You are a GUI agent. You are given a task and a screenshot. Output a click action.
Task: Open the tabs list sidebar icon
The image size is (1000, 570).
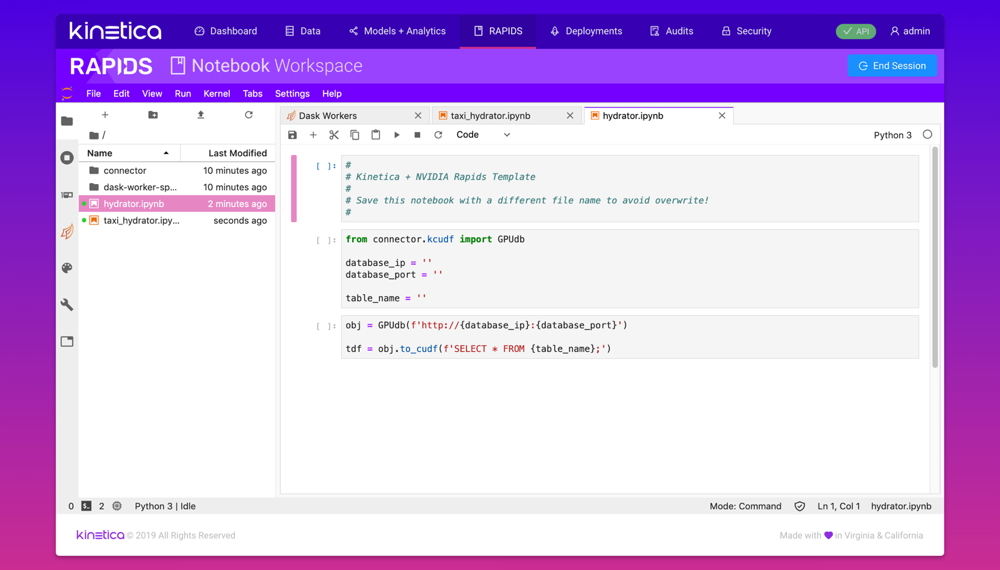[67, 341]
